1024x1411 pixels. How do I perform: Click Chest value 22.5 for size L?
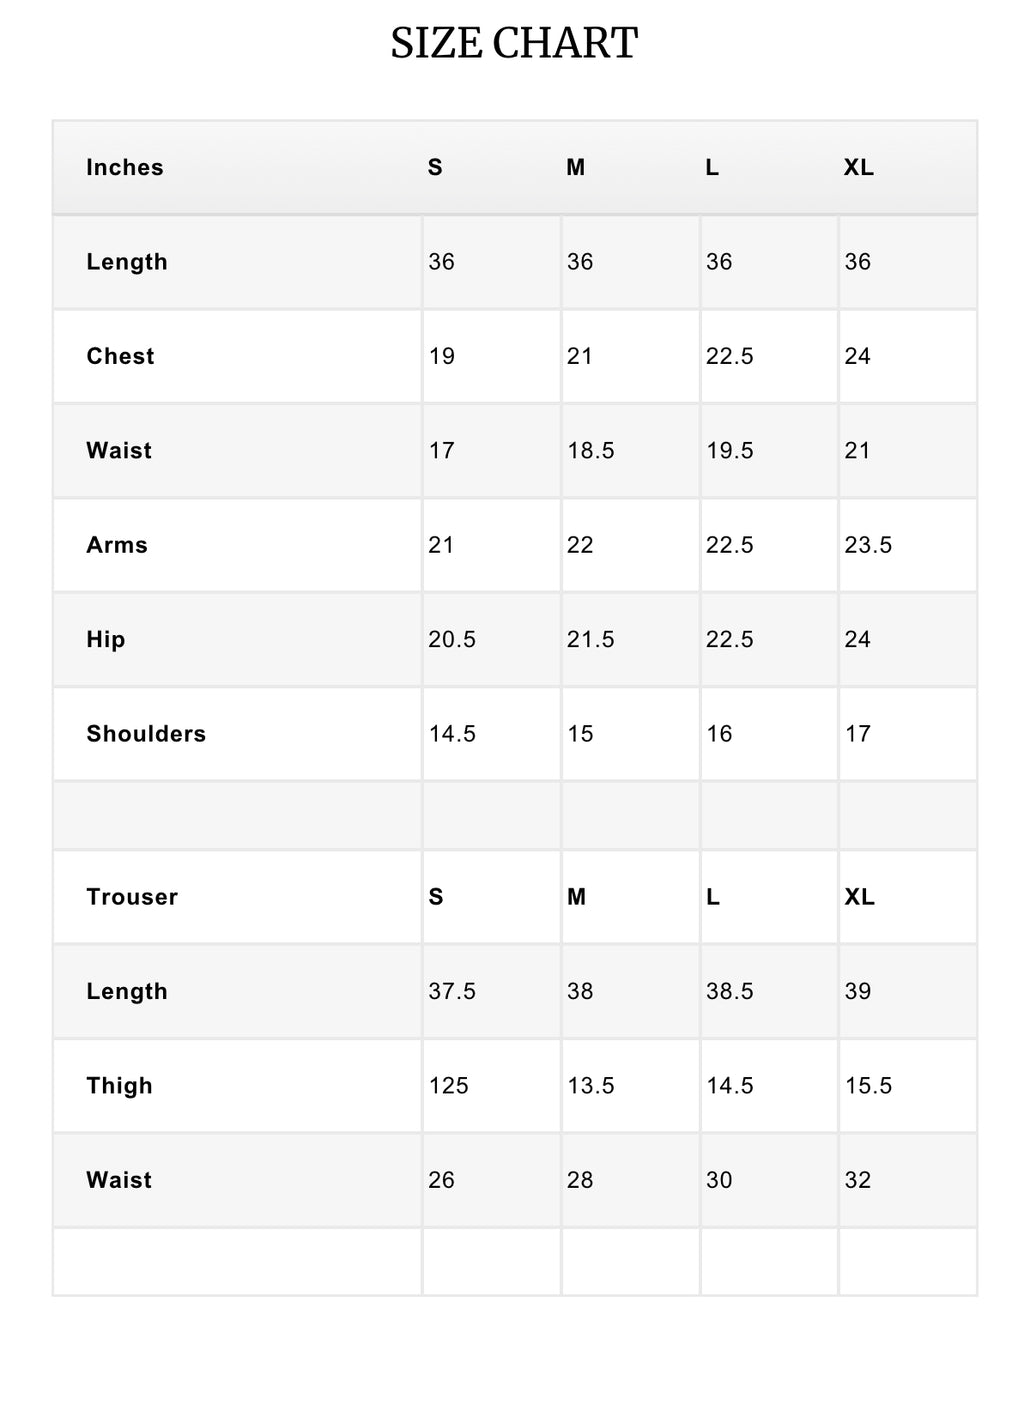tap(730, 356)
